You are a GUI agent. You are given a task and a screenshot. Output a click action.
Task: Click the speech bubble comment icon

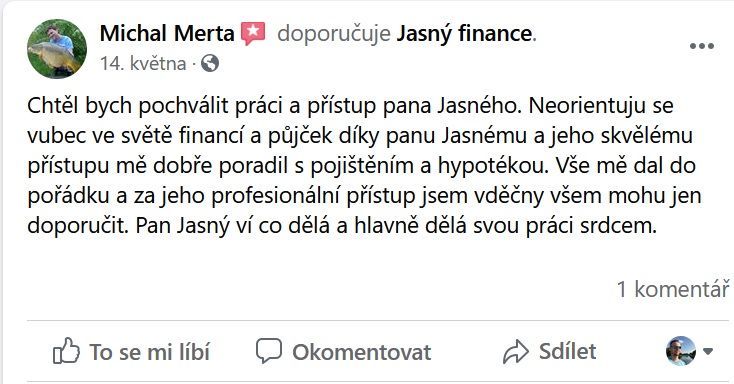coord(269,351)
